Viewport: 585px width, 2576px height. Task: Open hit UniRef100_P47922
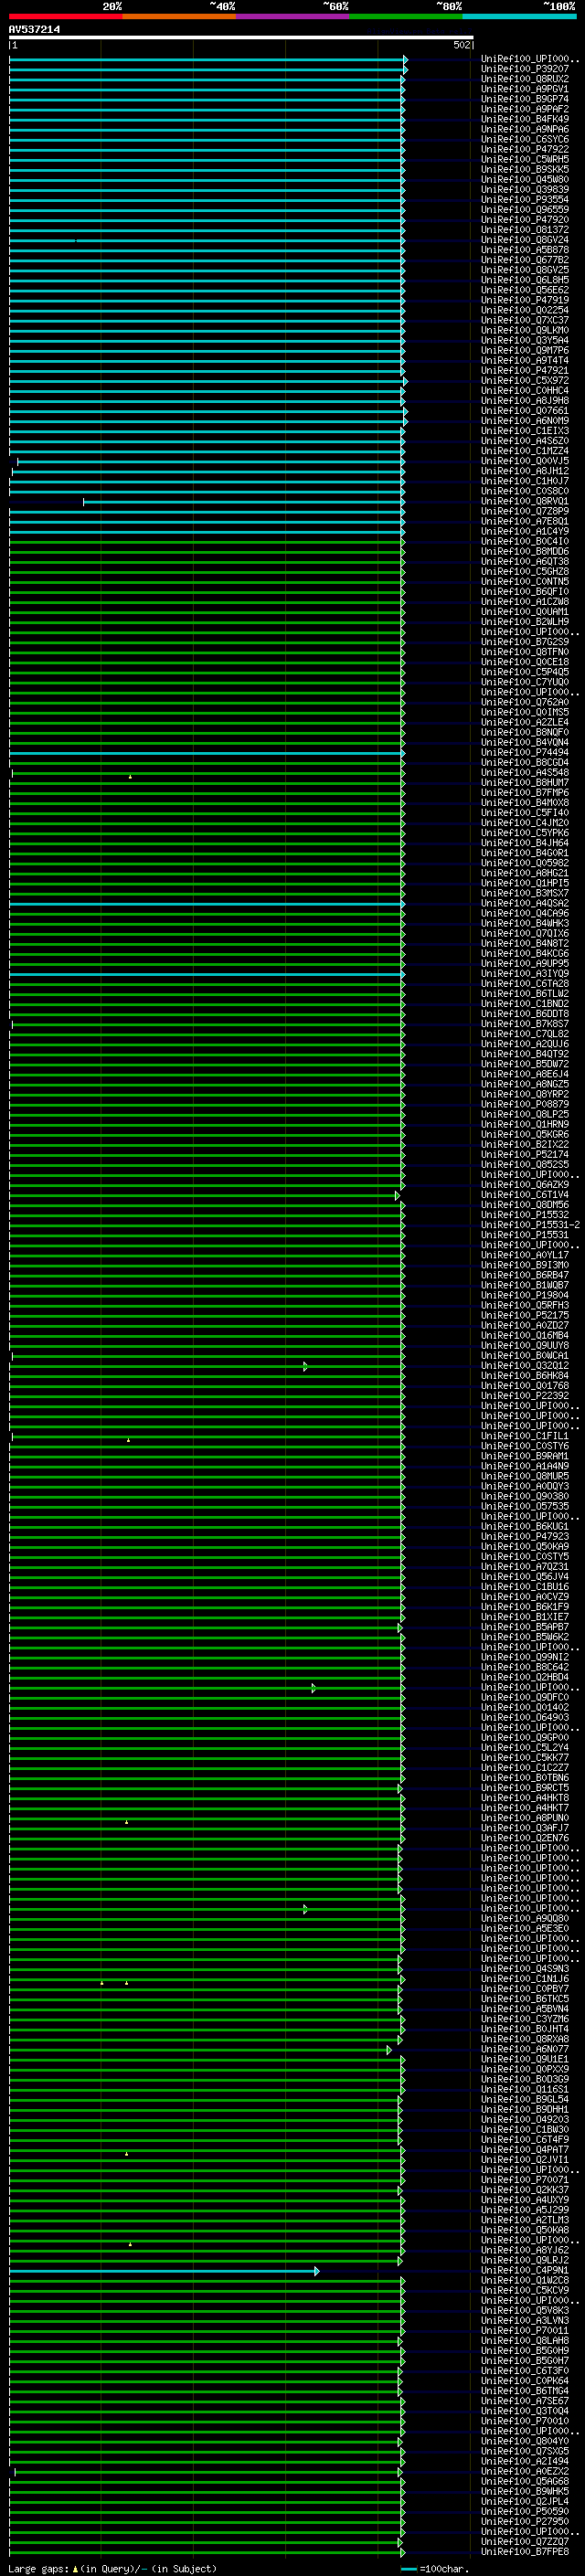pos(525,149)
